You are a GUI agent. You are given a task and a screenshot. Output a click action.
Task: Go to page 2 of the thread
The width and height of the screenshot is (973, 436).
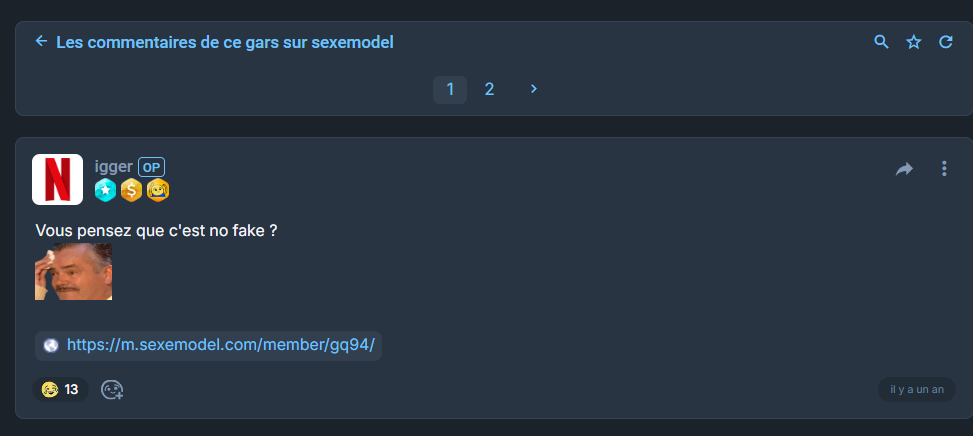pos(489,89)
